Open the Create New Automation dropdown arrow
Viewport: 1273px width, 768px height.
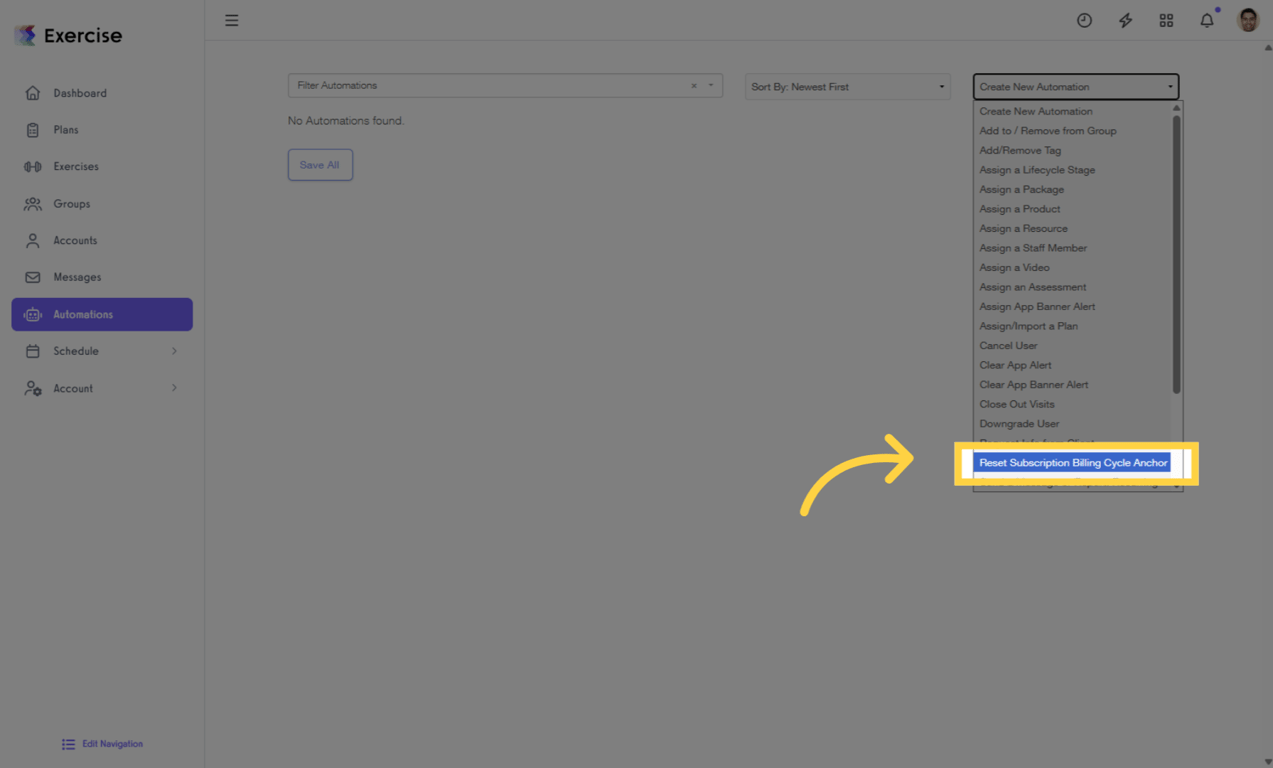coord(1168,86)
